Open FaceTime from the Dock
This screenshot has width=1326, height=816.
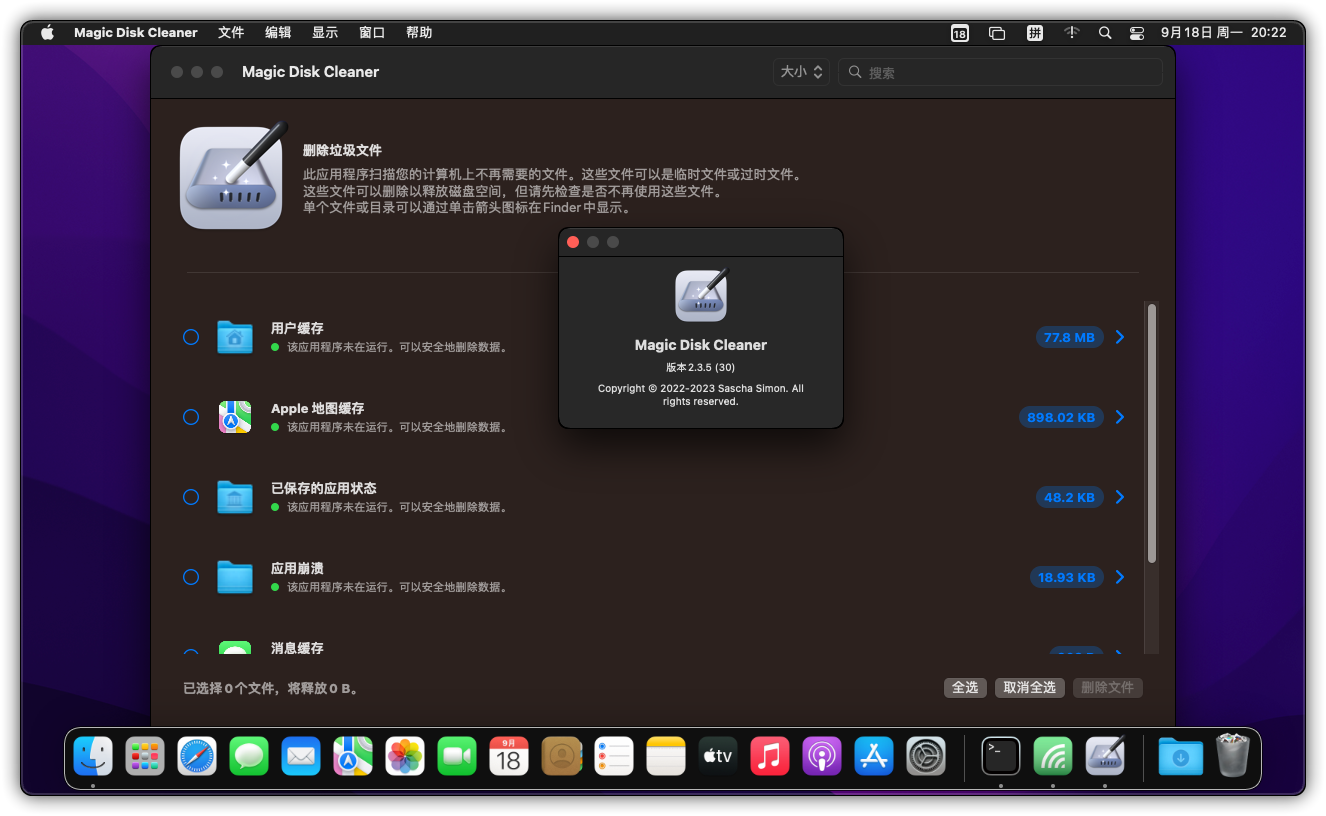tap(457, 756)
